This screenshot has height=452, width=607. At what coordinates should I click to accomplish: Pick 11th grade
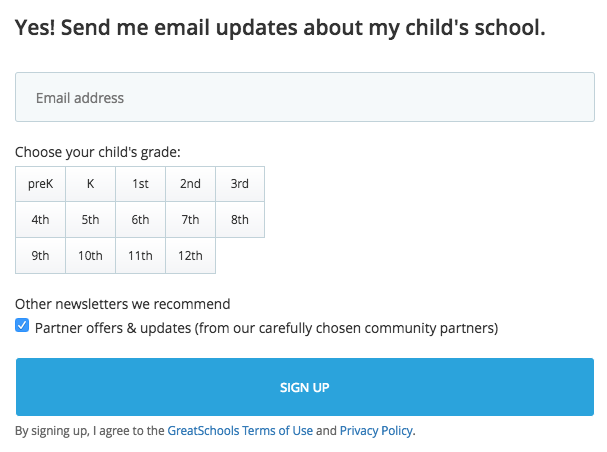(140, 256)
